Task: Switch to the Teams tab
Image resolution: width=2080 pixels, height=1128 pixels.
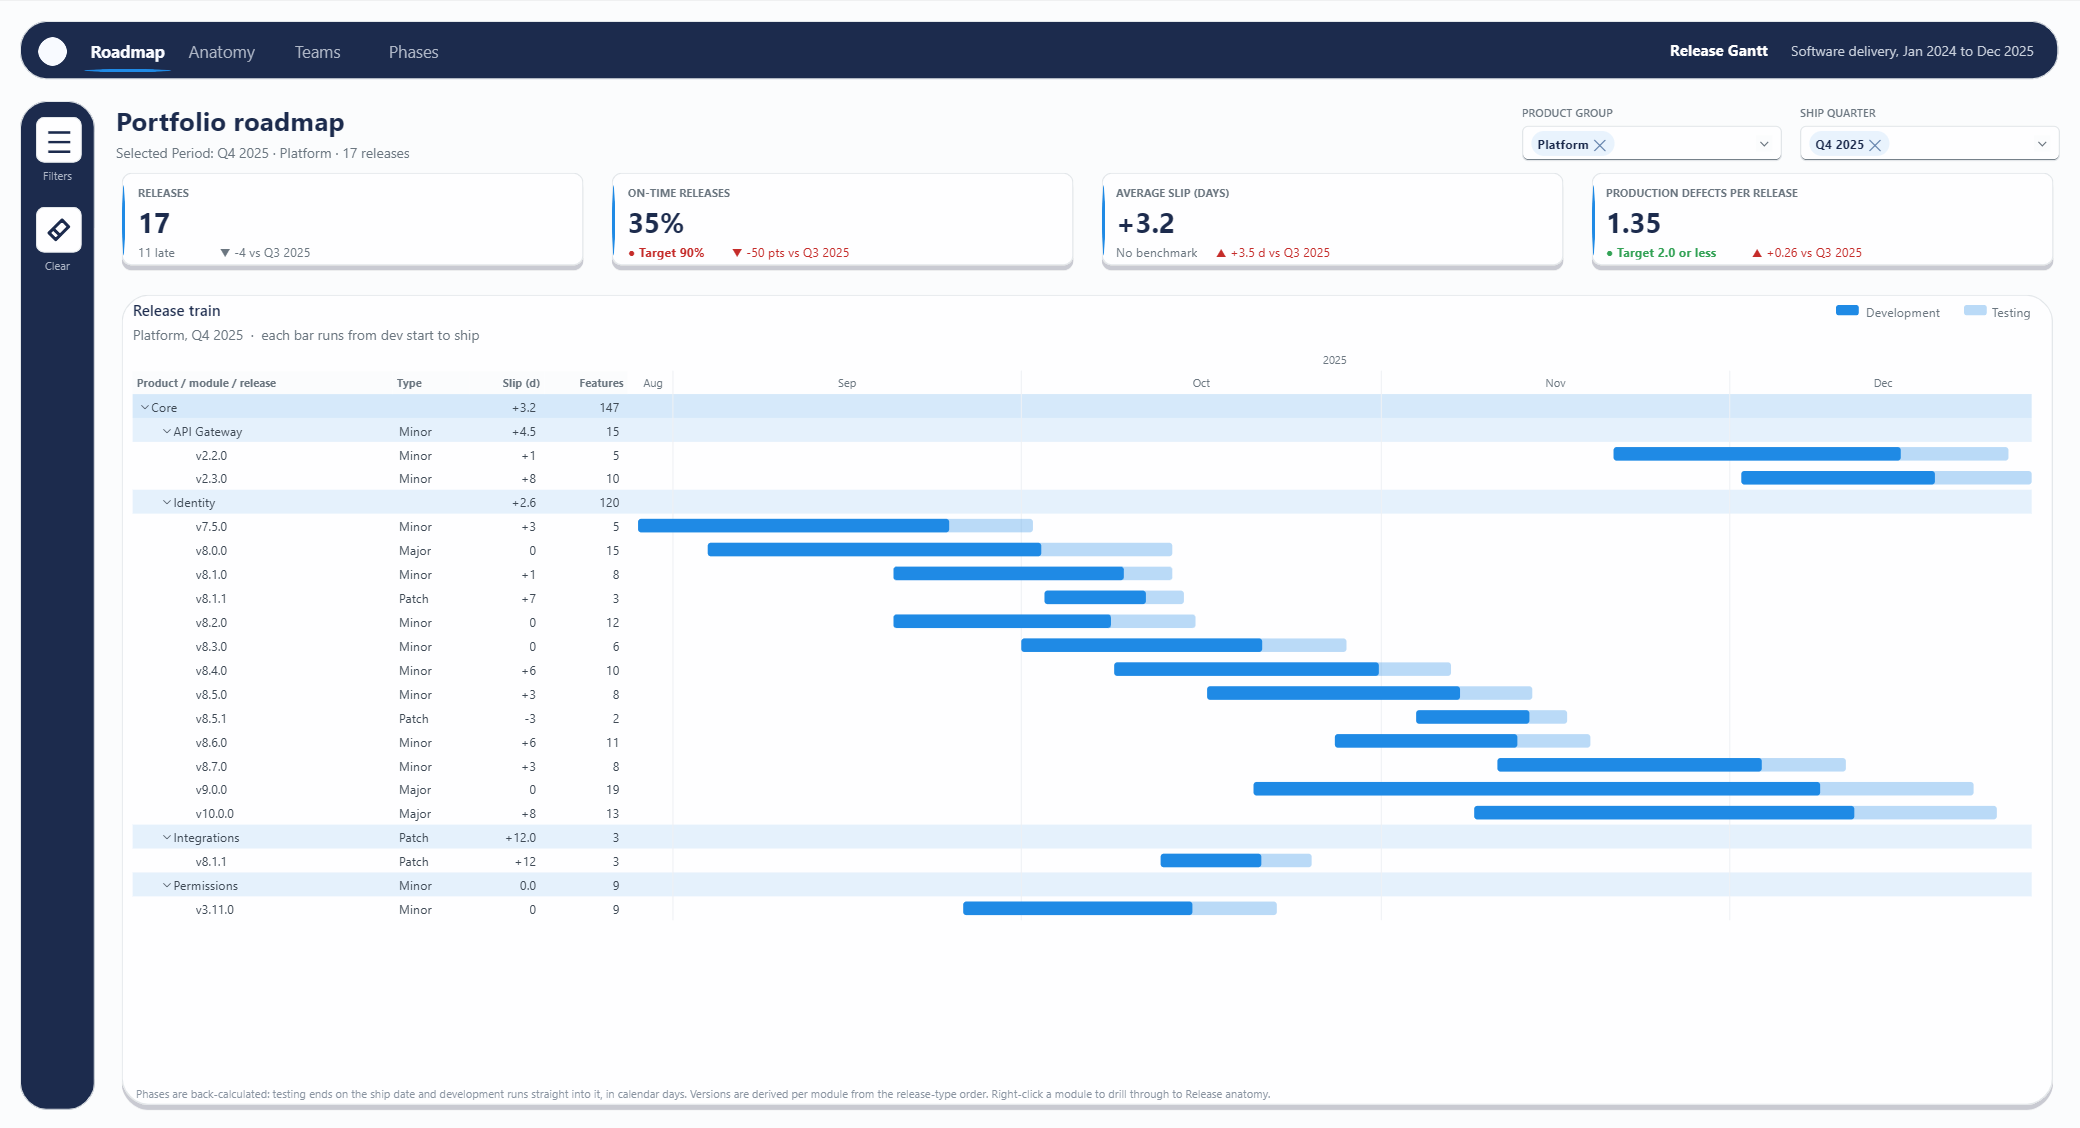Action: click(x=317, y=52)
